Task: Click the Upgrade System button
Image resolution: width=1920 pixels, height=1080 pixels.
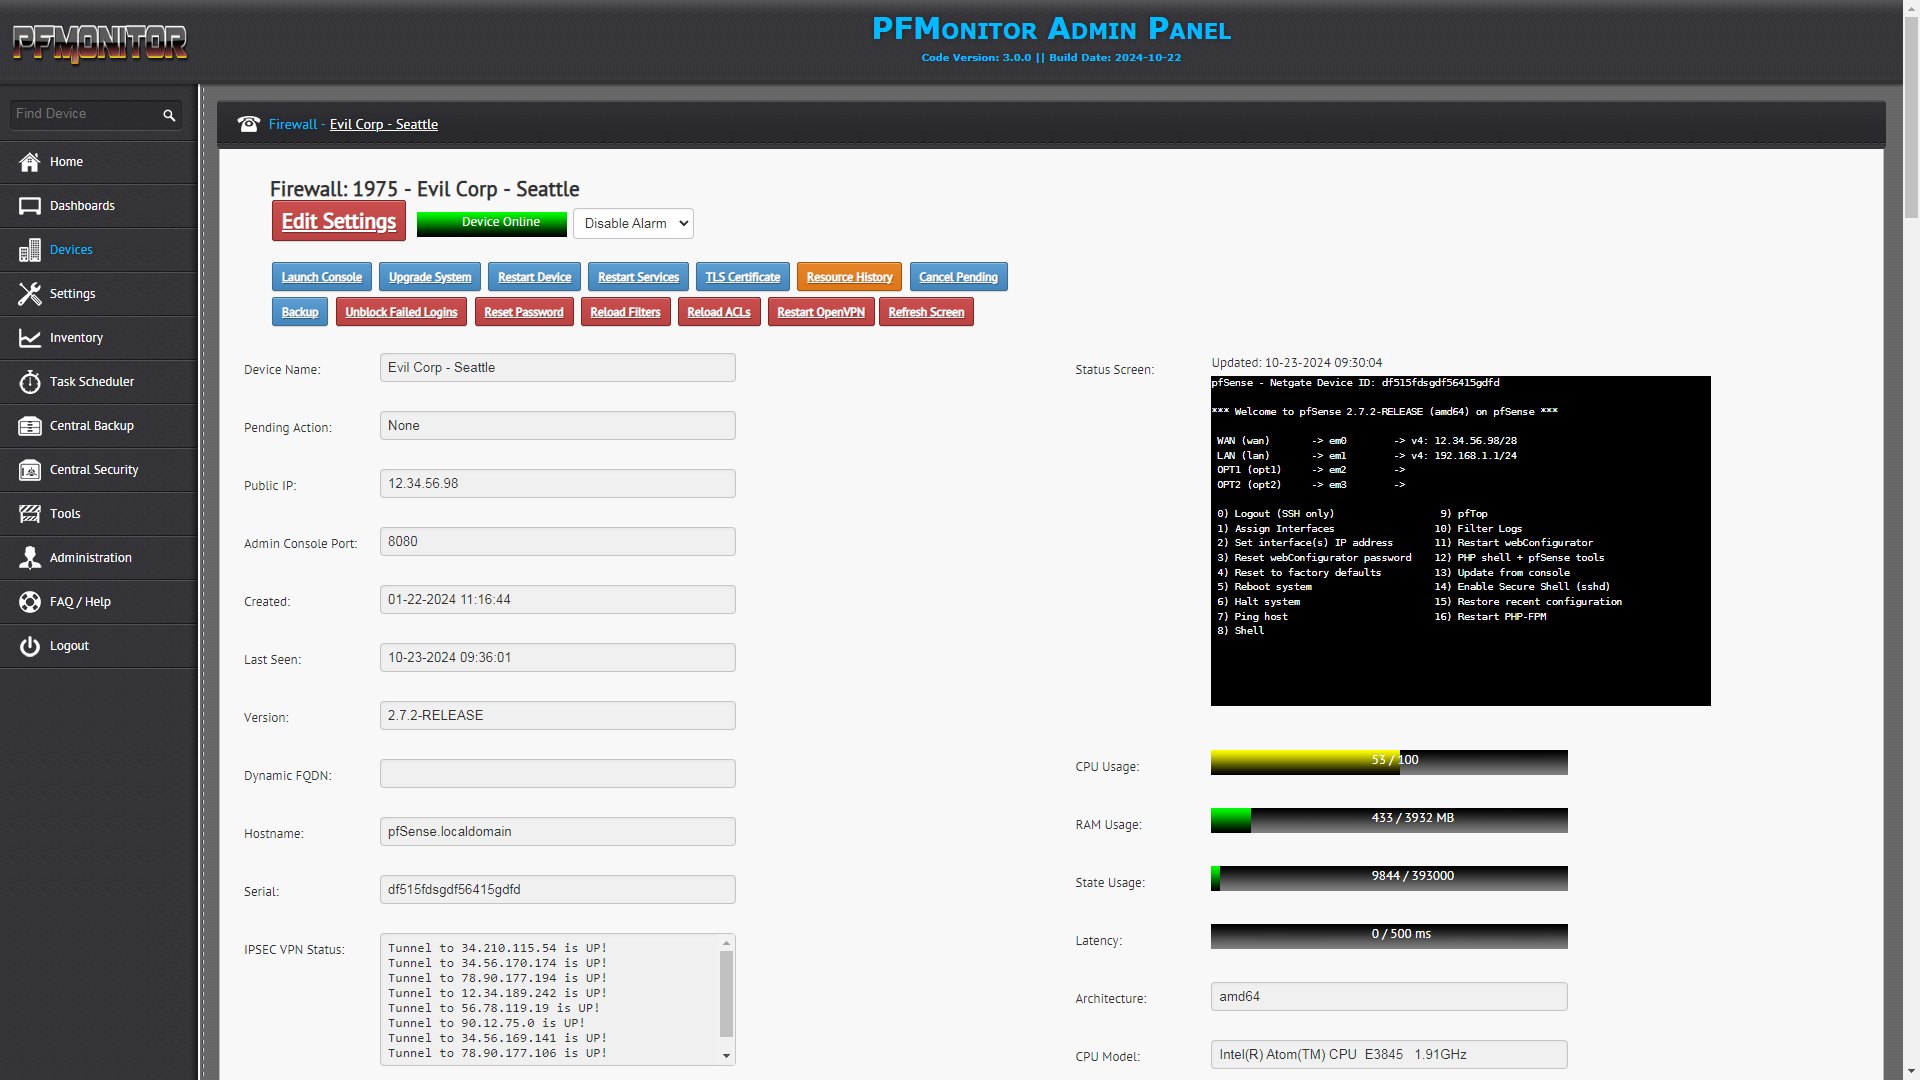Action: coord(430,277)
